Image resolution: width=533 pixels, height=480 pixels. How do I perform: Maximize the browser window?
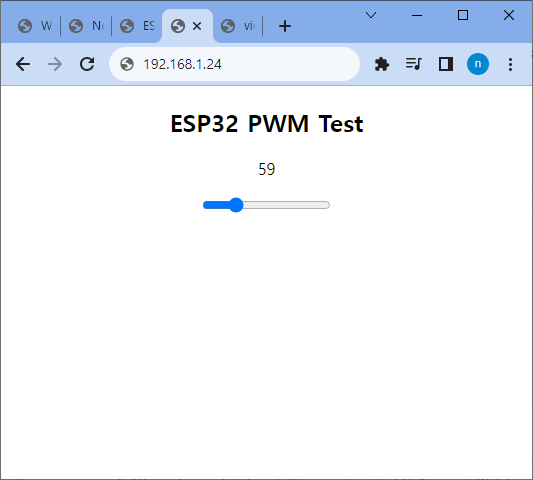click(x=463, y=15)
